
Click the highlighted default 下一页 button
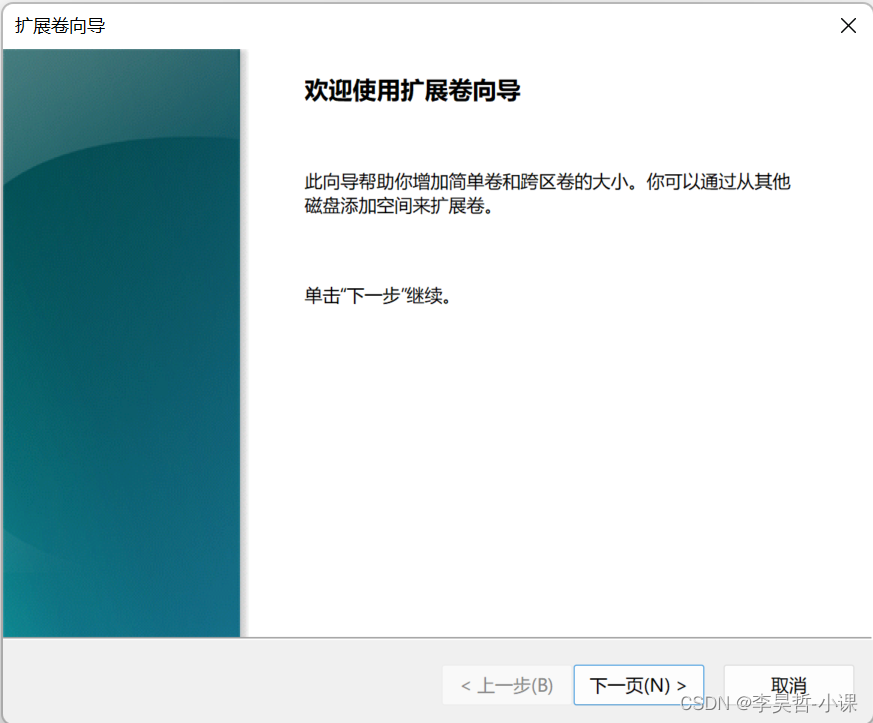click(638, 685)
